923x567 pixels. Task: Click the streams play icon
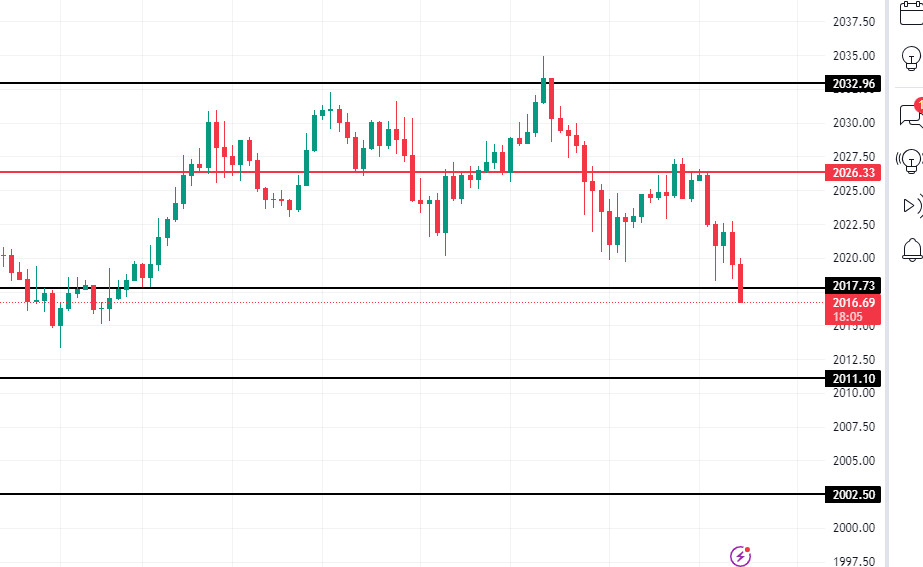(x=910, y=205)
